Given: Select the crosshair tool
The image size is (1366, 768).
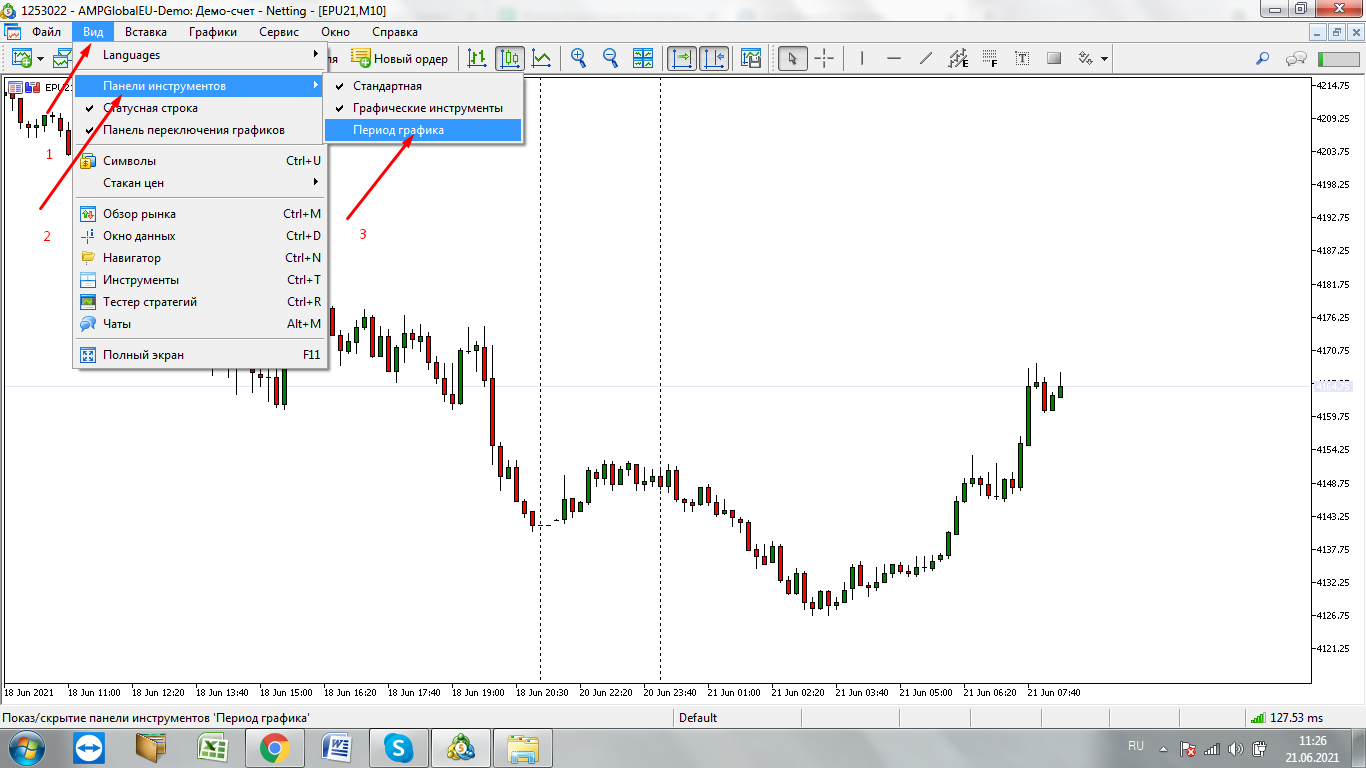Looking at the screenshot, I should pos(824,58).
